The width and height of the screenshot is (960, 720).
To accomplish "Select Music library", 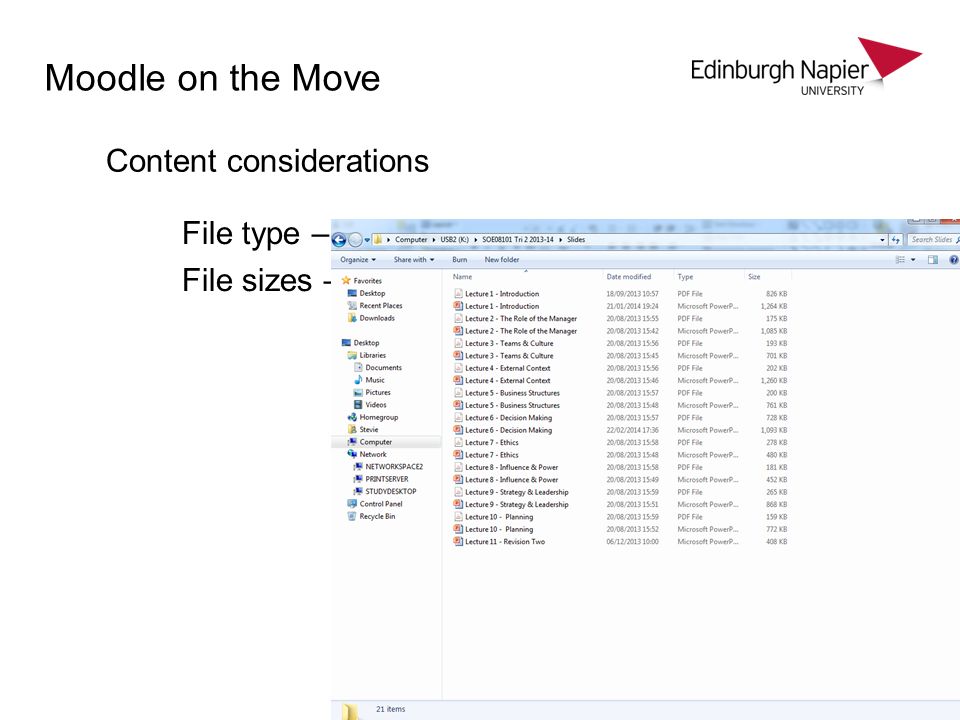I will tap(375, 380).
